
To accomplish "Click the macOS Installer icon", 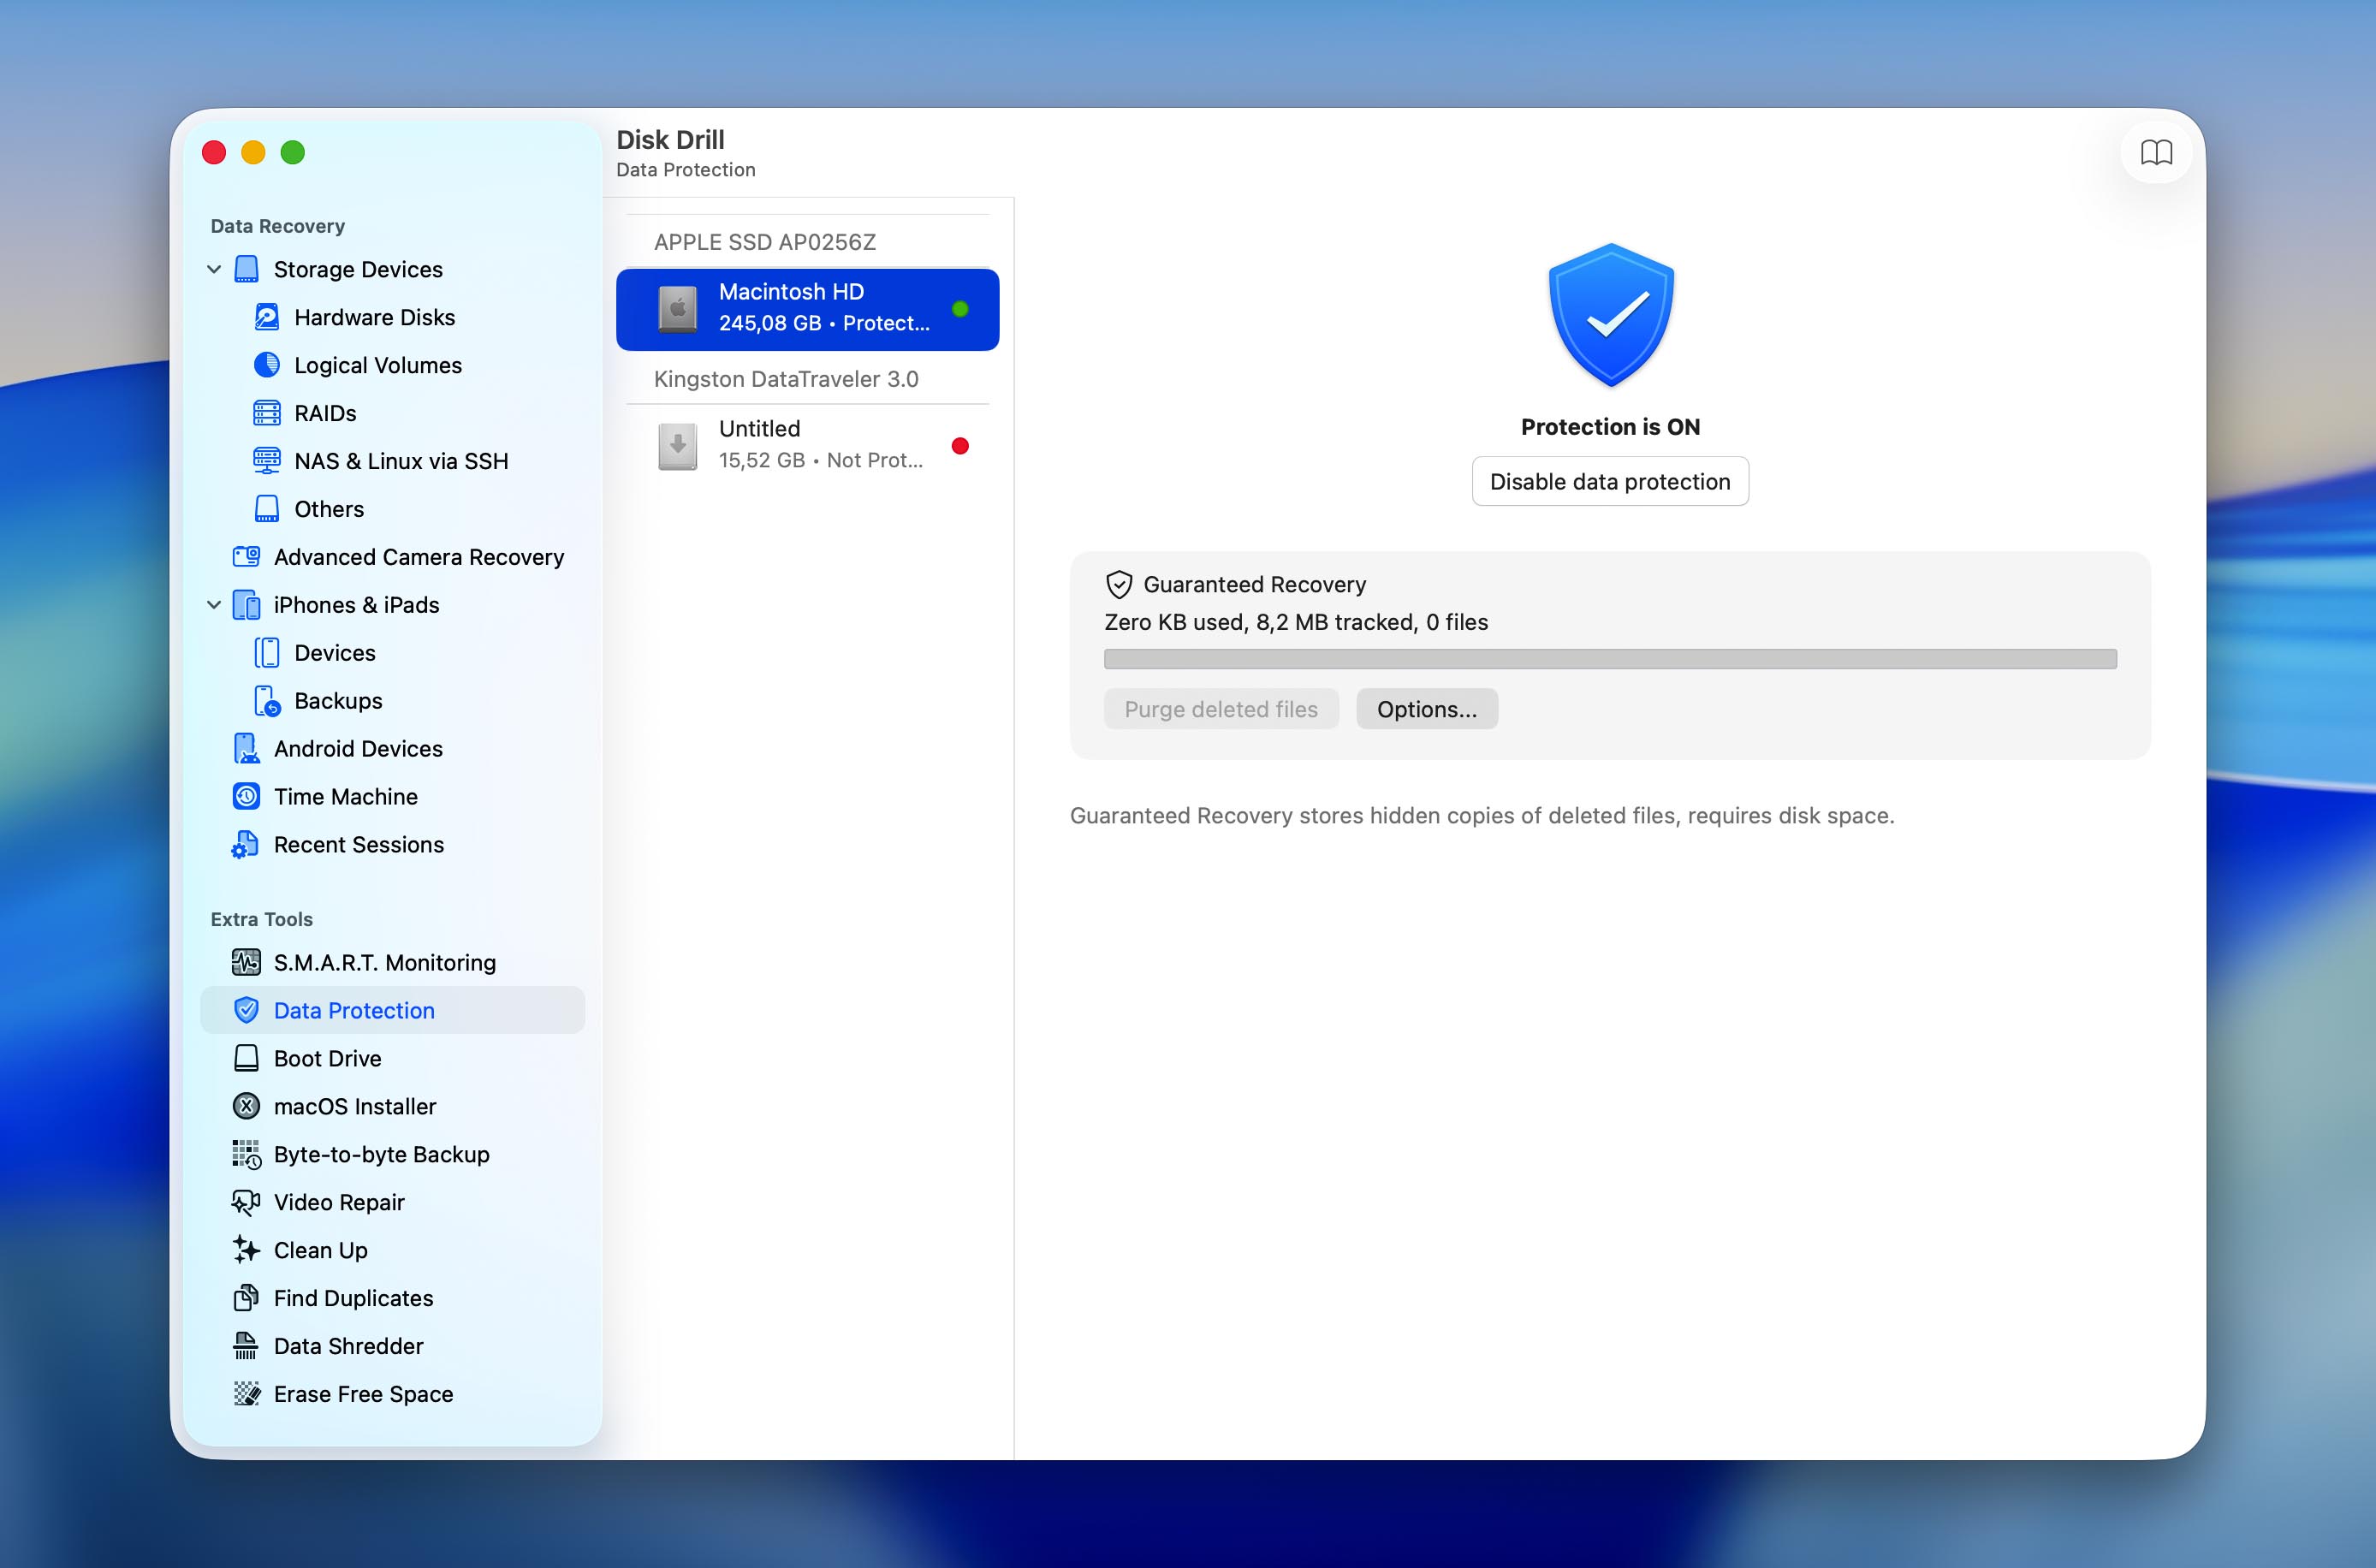I will coord(246,1107).
